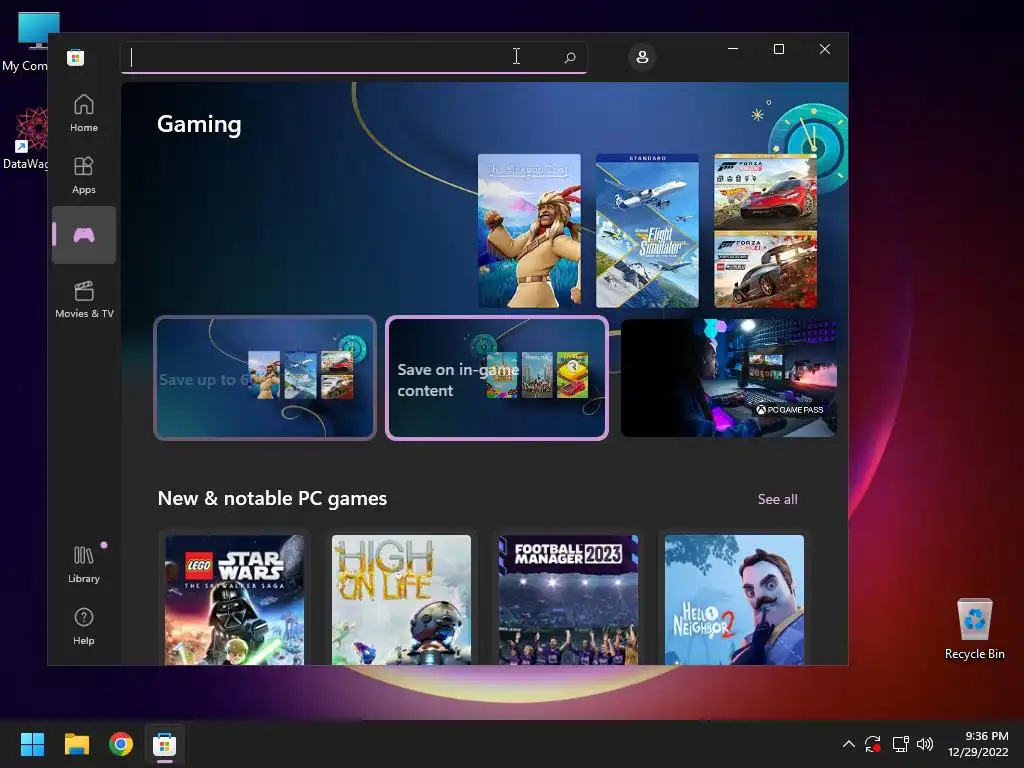
Task: Open High On Life game tile
Action: click(x=401, y=600)
